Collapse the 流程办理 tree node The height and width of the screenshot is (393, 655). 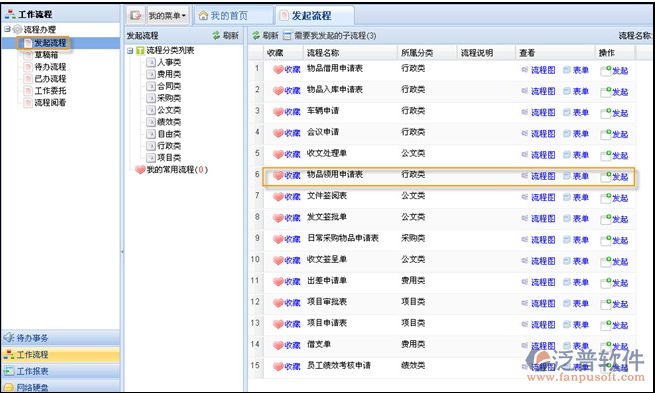7,29
